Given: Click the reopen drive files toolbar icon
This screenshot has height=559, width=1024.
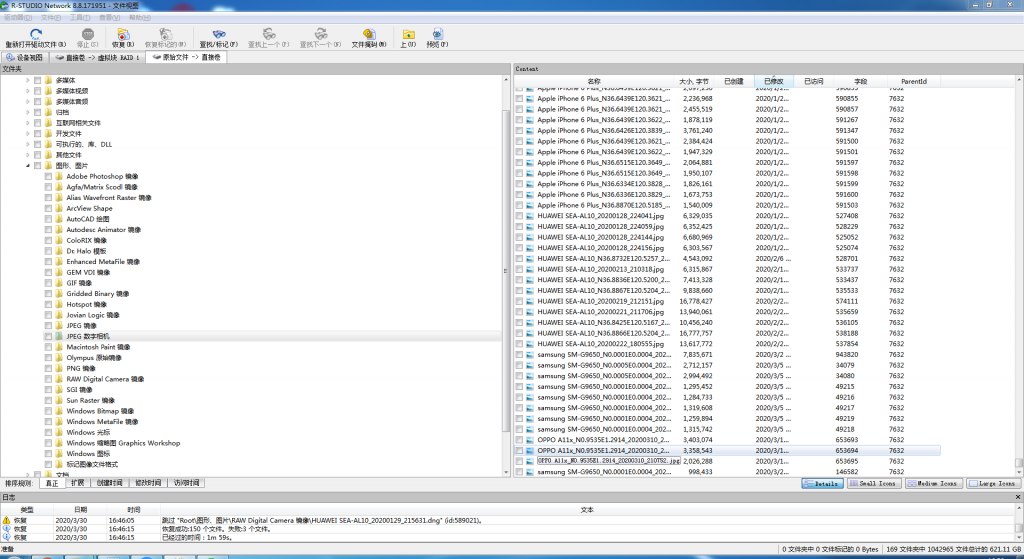Looking at the screenshot, I should tap(35, 35).
